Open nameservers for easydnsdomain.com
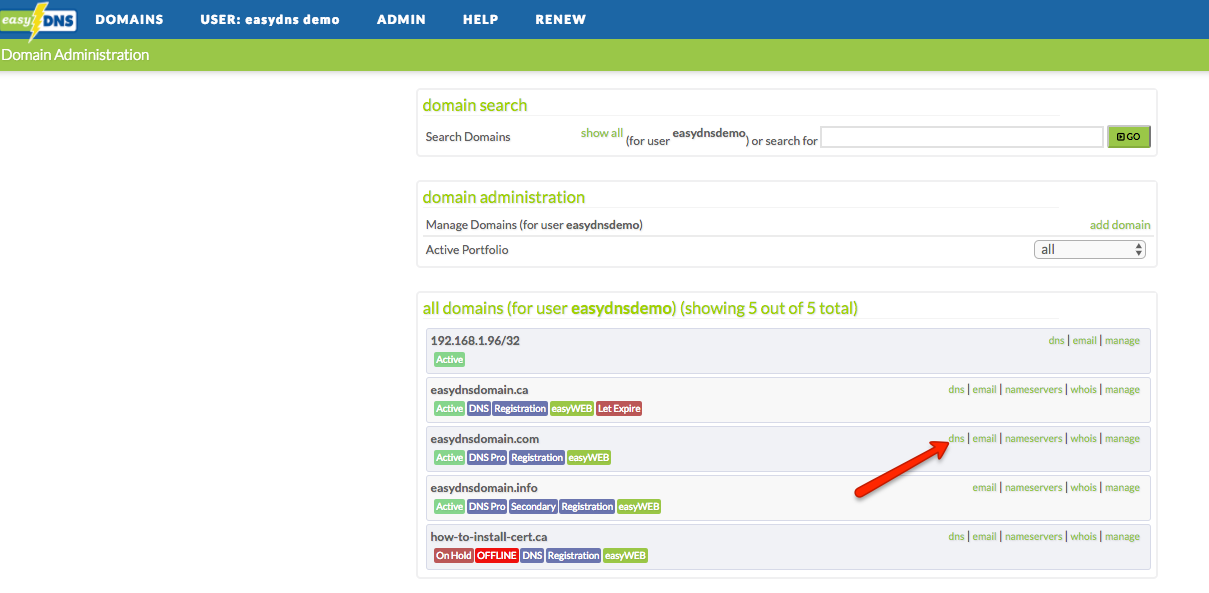1209x593 pixels. point(1034,439)
